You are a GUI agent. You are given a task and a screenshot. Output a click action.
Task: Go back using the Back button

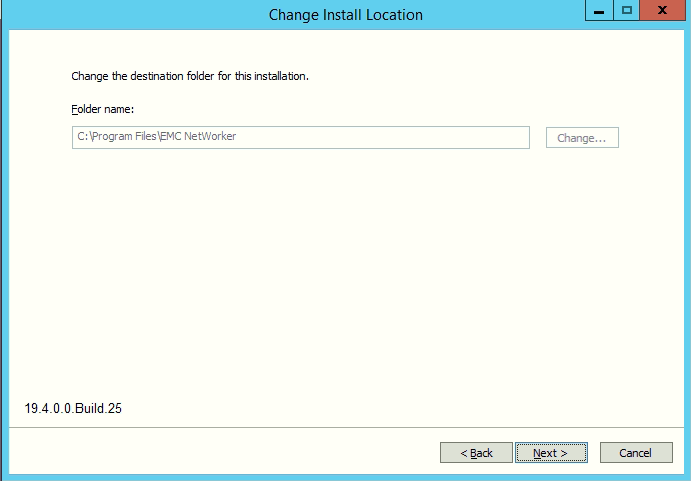tap(476, 453)
